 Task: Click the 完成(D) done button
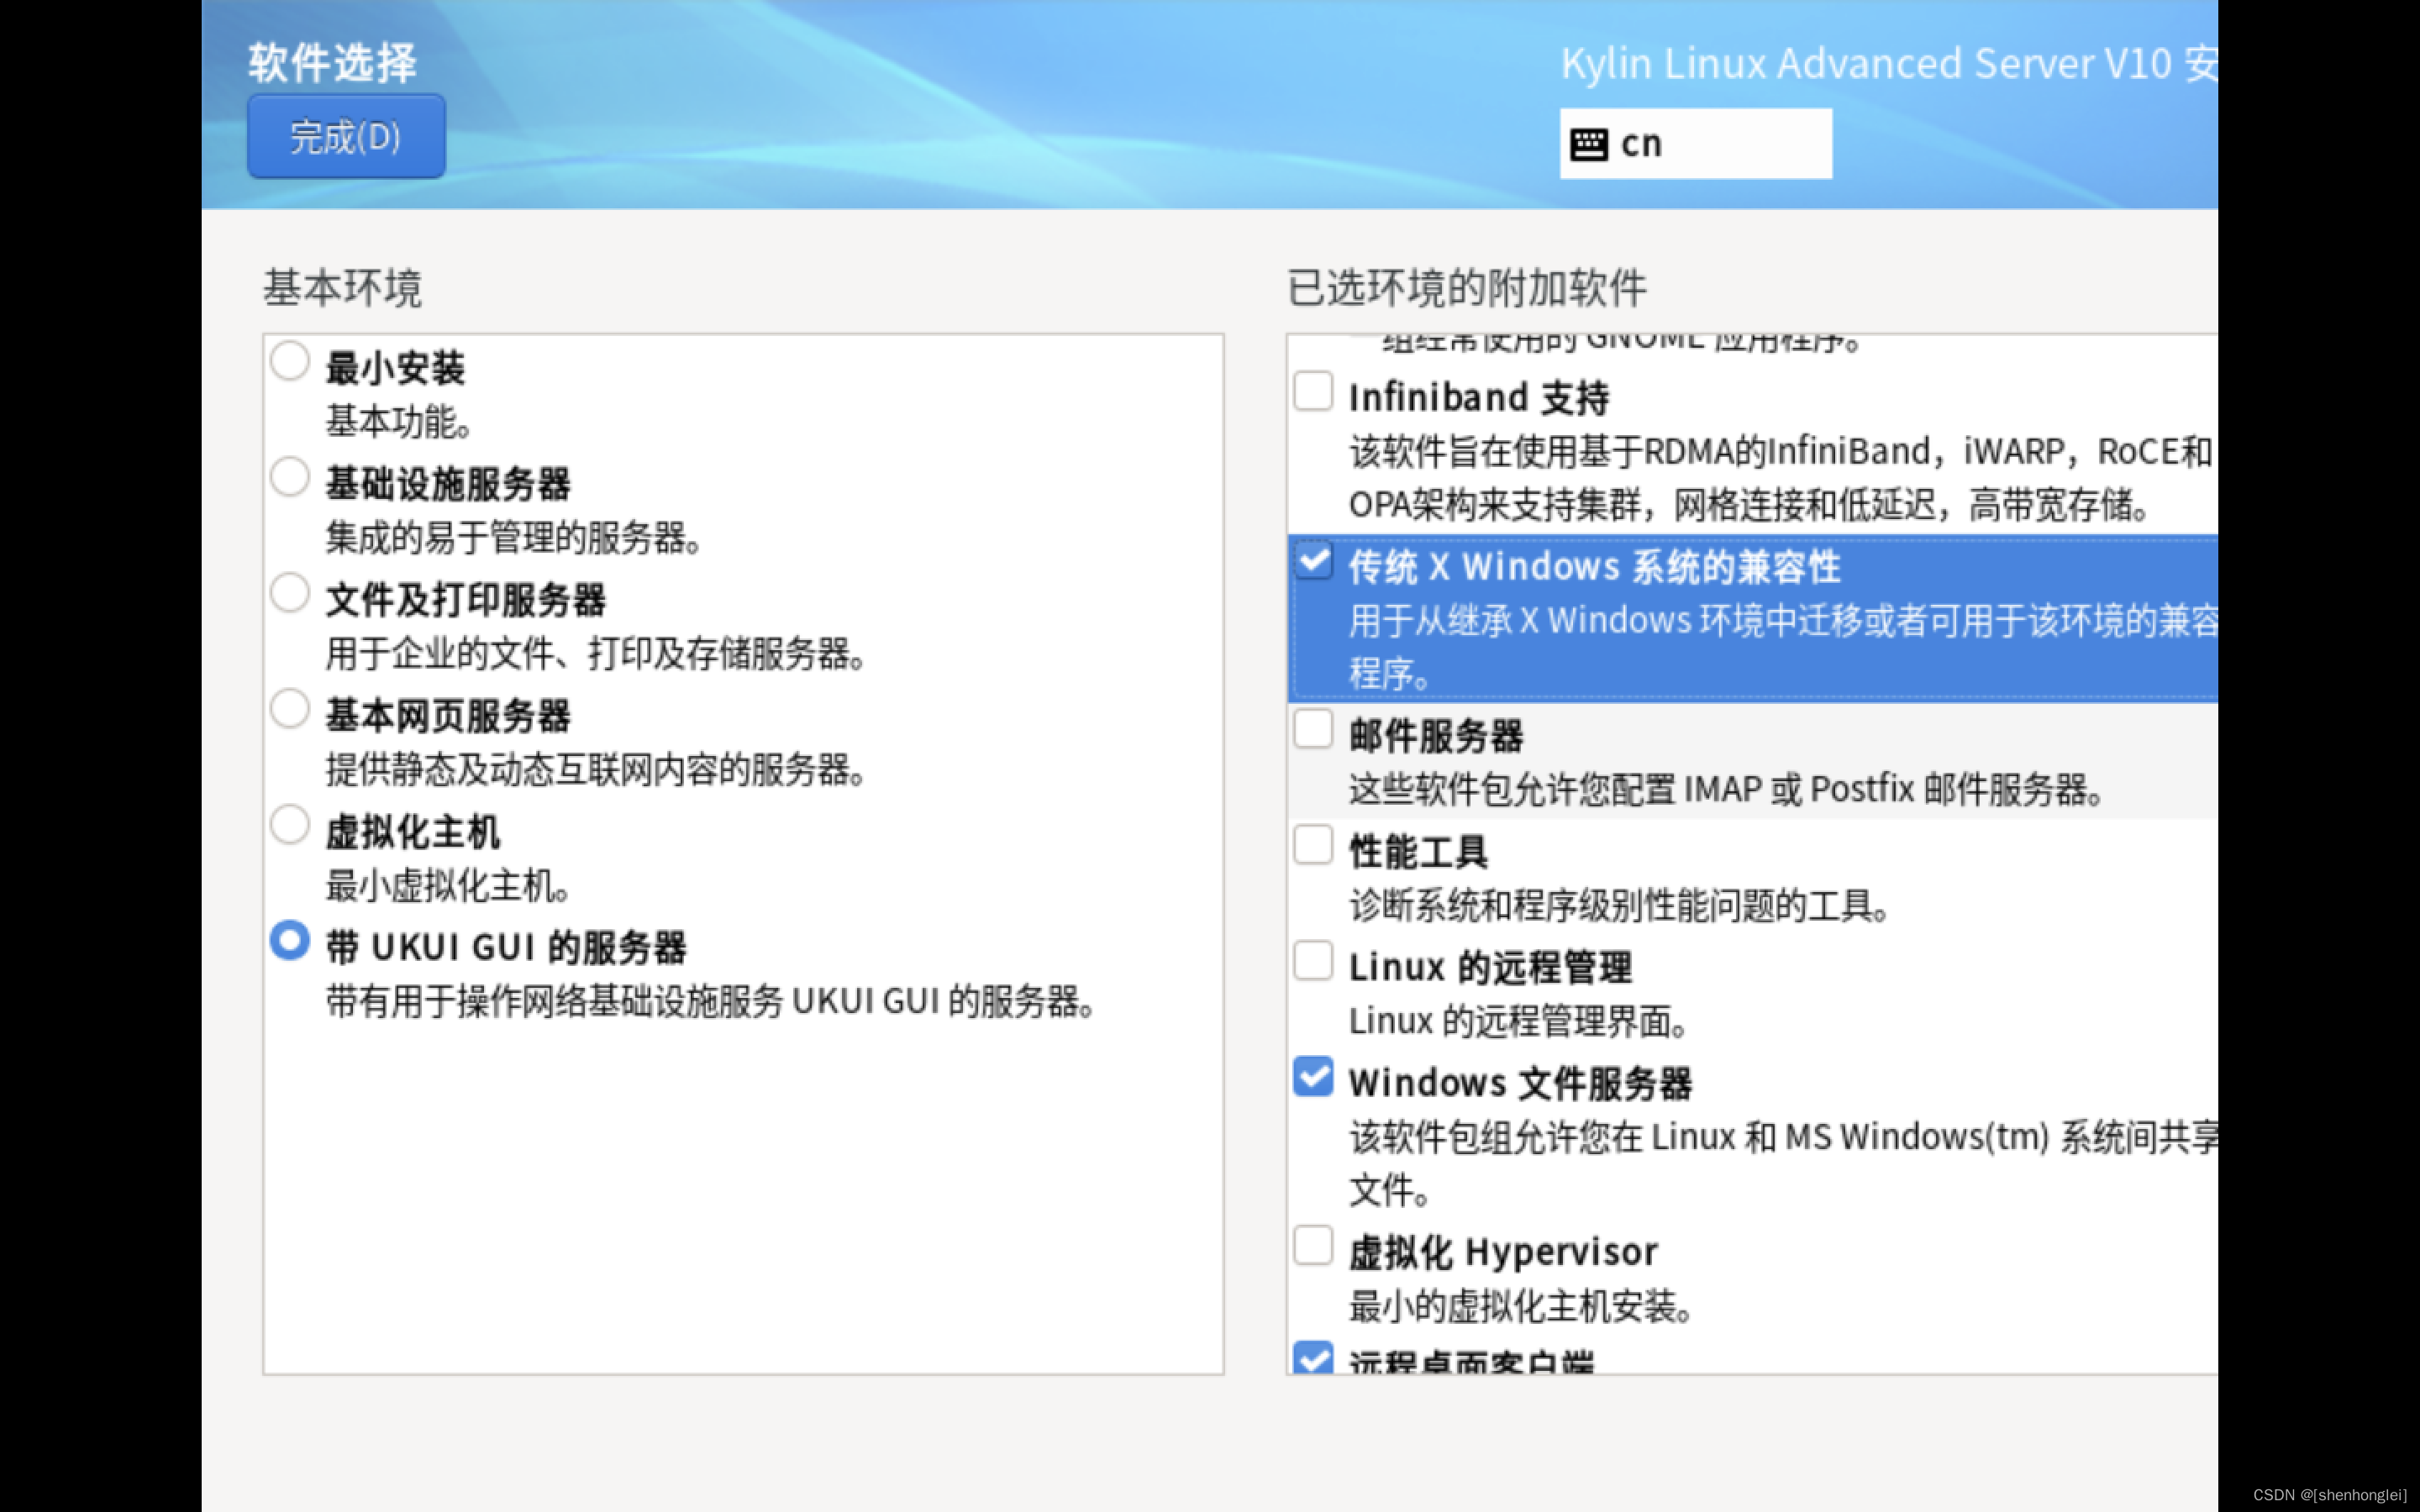pyautogui.click(x=346, y=136)
